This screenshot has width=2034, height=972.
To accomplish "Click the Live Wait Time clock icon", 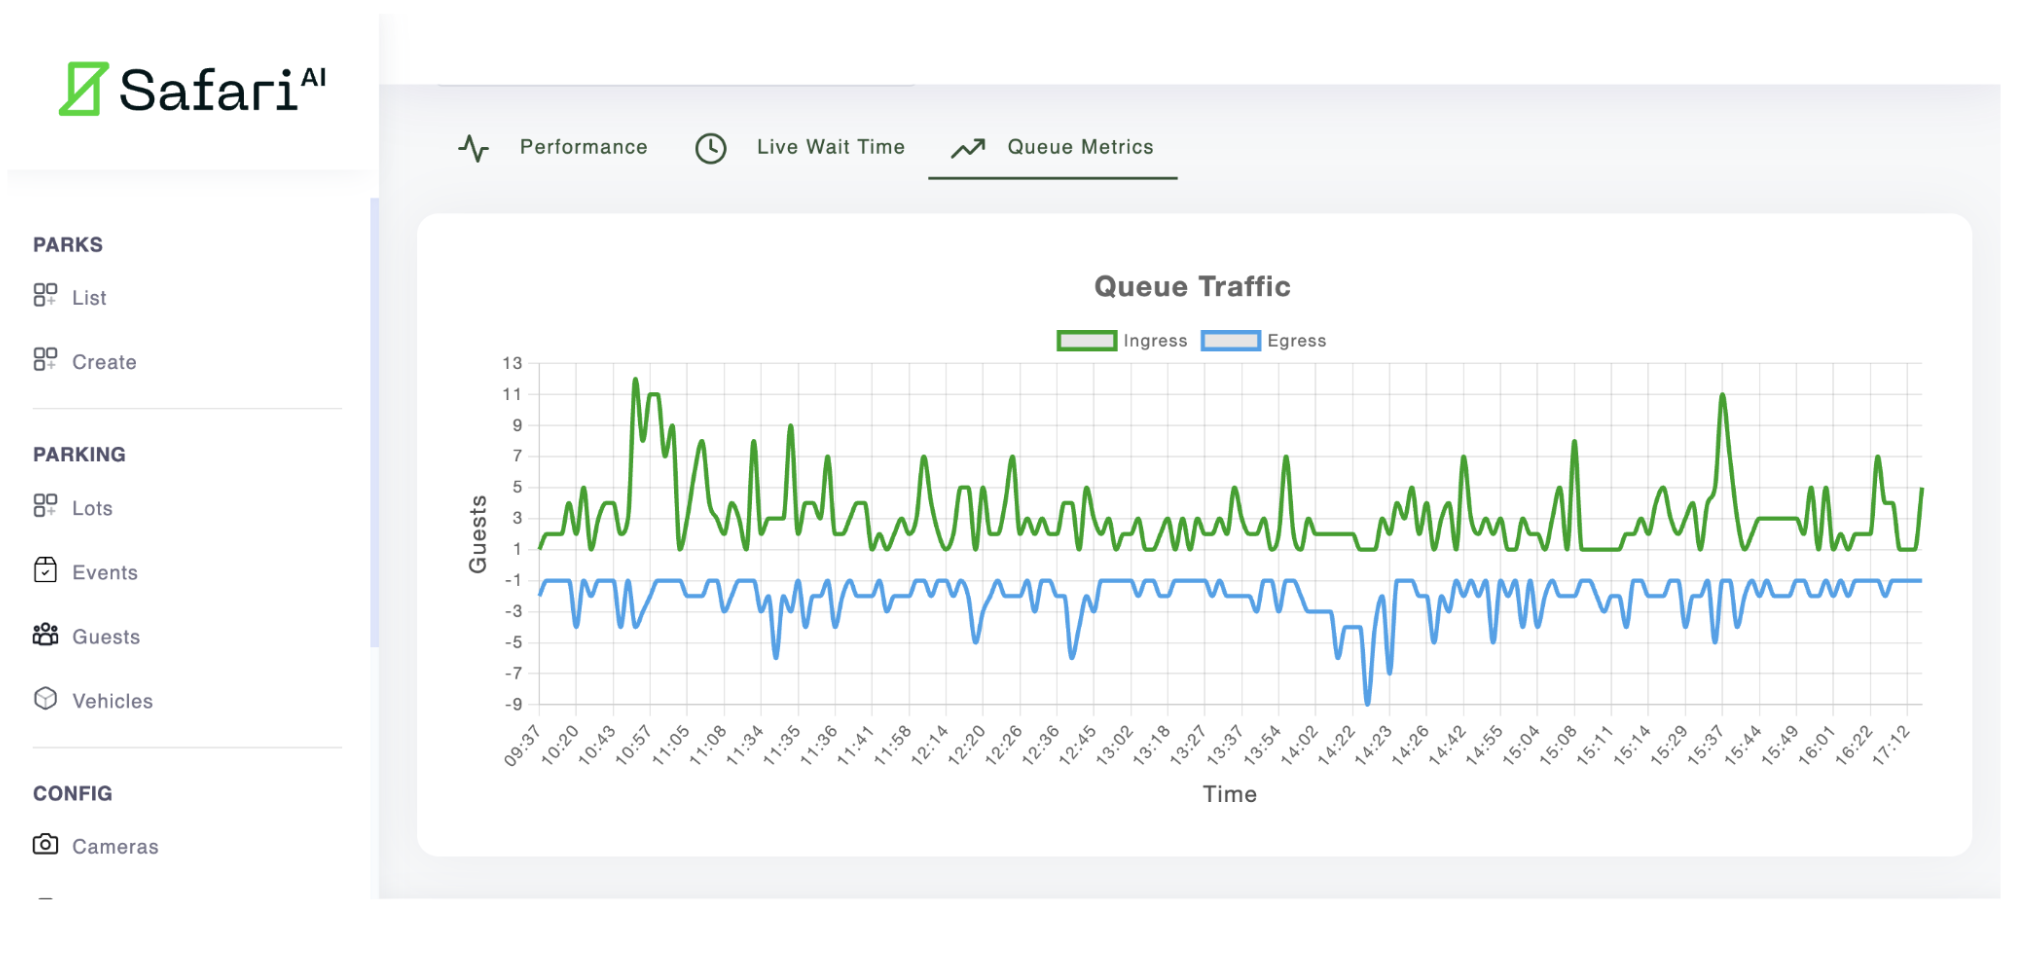I will (x=710, y=148).
